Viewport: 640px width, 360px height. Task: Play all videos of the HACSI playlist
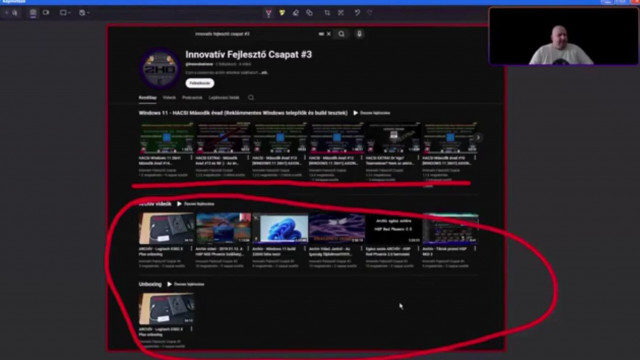tap(372, 113)
